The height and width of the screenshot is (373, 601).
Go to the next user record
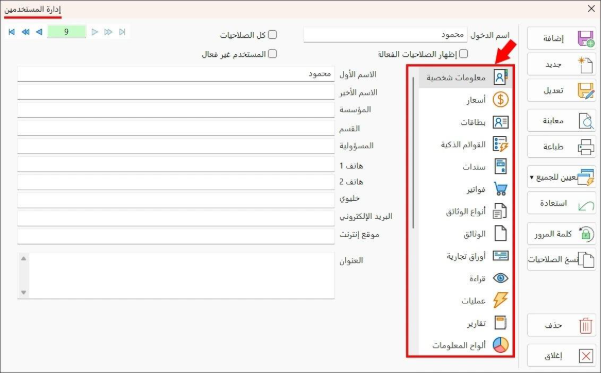95,32
